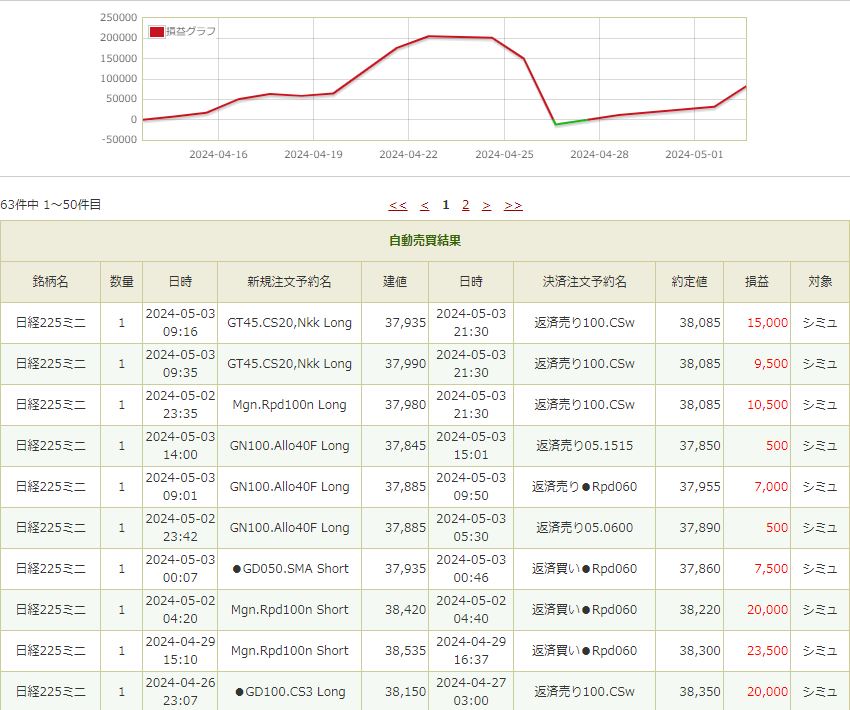Viewport: 850px width, 710px height.
Task: Select the profit value 7,000
Action: (771, 487)
